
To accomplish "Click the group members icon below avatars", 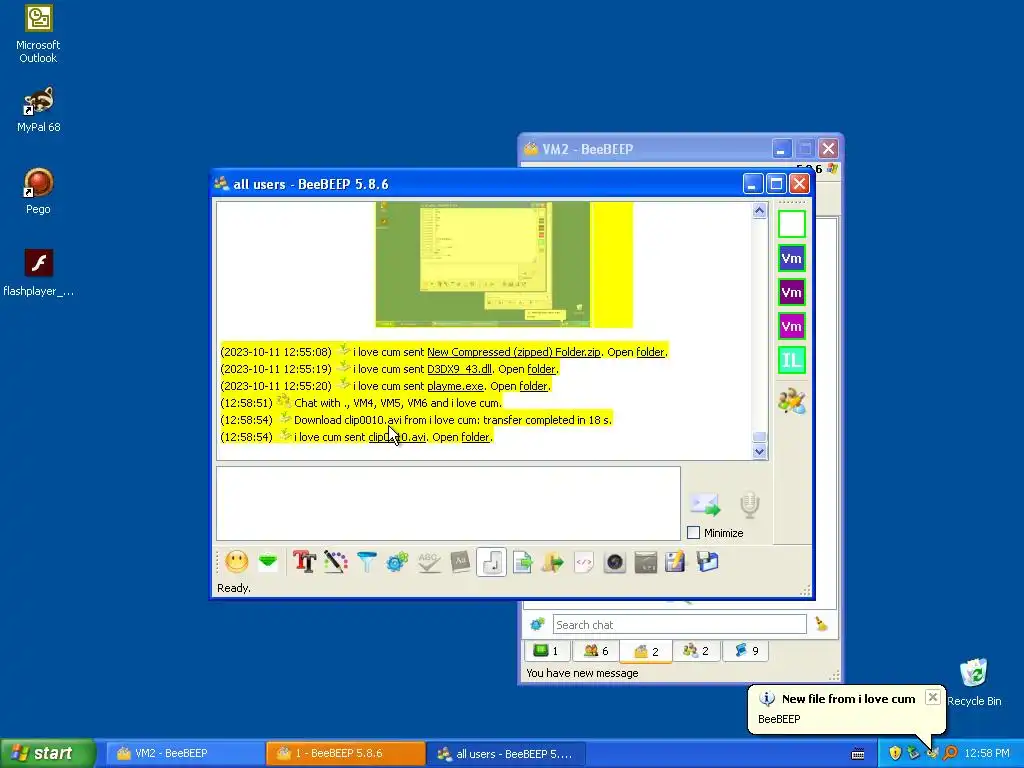I will pyautogui.click(x=792, y=401).
